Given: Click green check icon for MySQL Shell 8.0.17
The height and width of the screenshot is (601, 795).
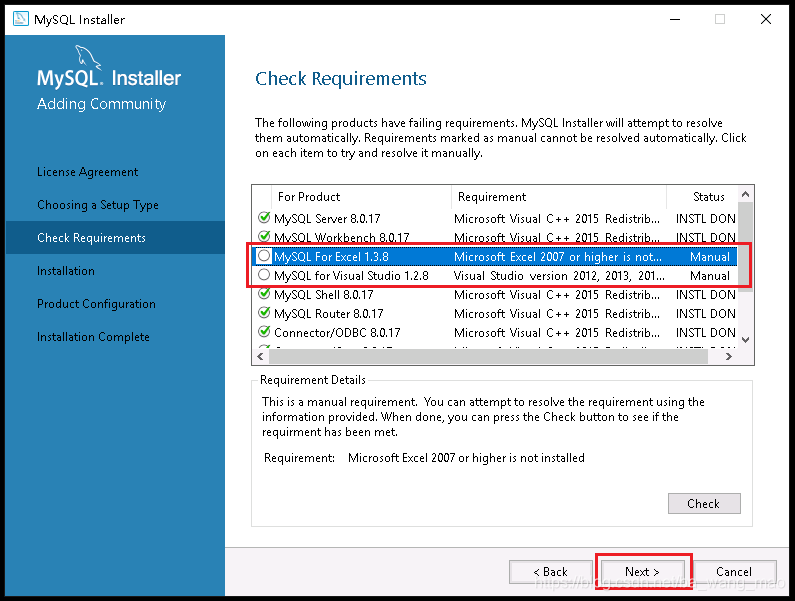Looking at the screenshot, I should (x=264, y=294).
